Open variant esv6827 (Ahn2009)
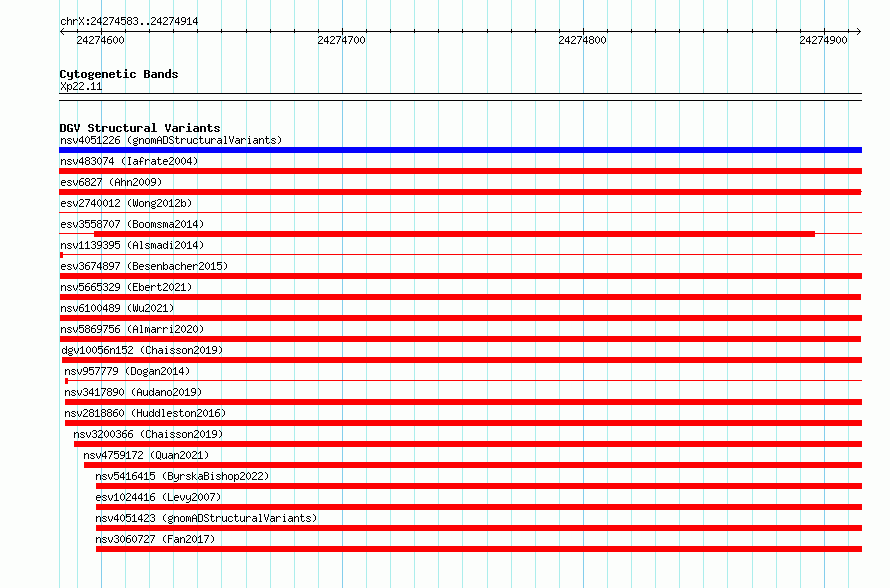Screen dimensions: 890x588 pos(111,182)
